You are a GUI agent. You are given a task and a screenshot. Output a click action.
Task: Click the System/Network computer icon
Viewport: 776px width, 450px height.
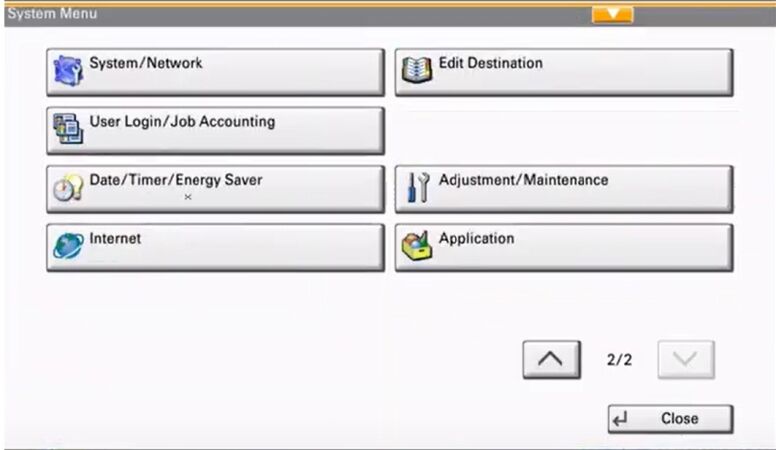[x=69, y=71]
